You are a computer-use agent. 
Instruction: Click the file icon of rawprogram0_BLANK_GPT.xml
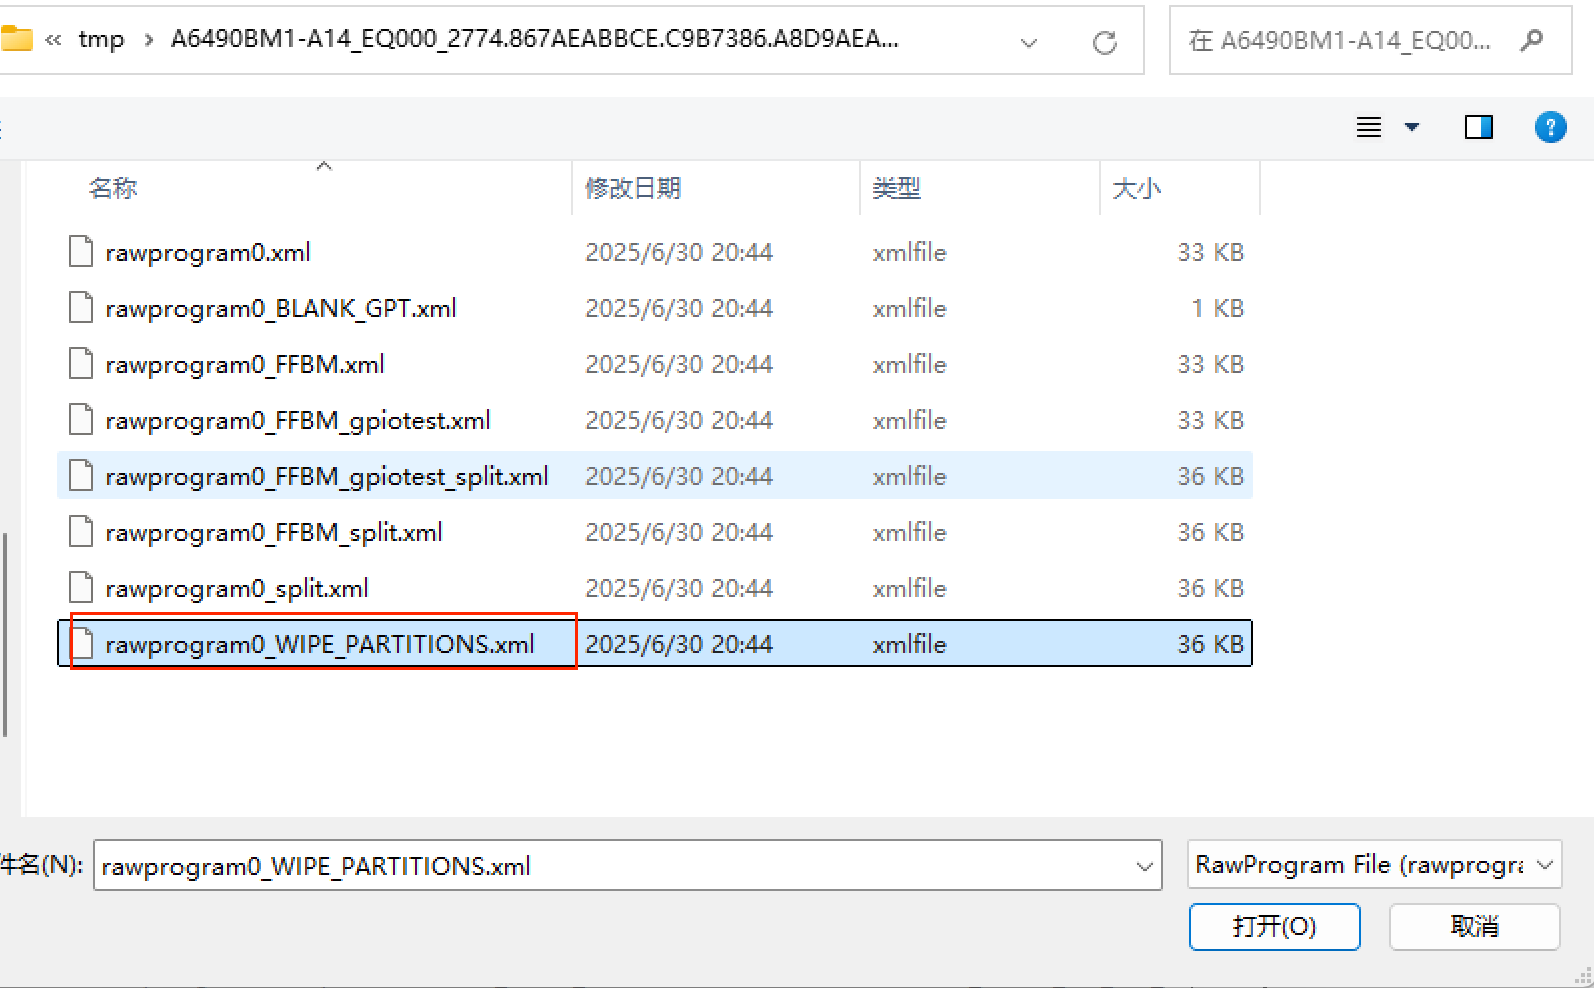[x=81, y=308]
